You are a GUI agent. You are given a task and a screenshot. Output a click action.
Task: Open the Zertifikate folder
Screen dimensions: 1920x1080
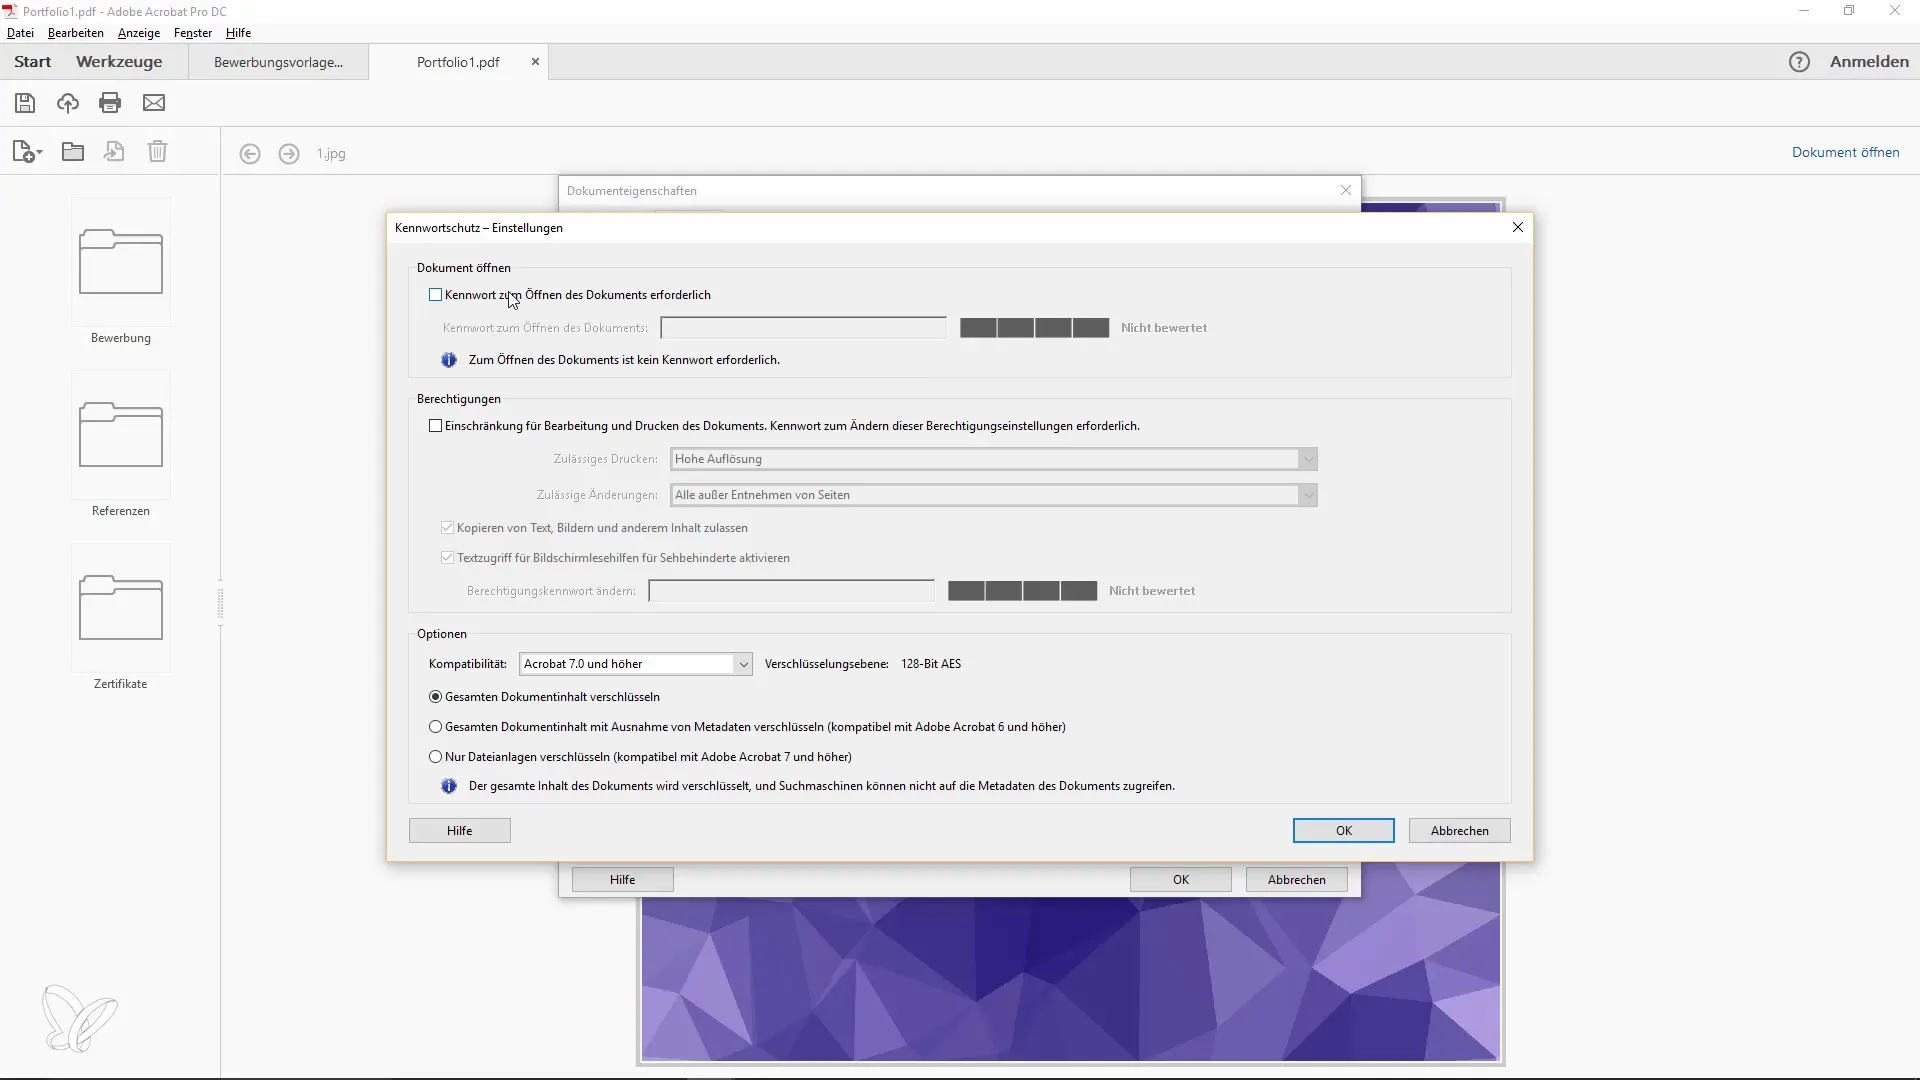(x=121, y=608)
